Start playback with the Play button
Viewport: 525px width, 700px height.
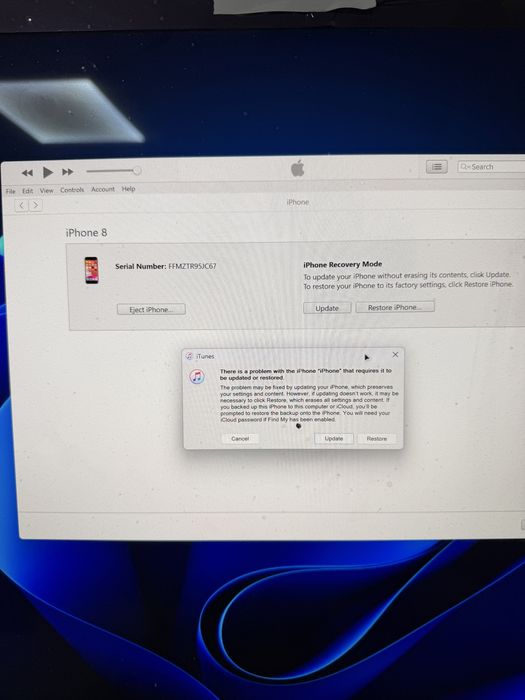[x=47, y=172]
